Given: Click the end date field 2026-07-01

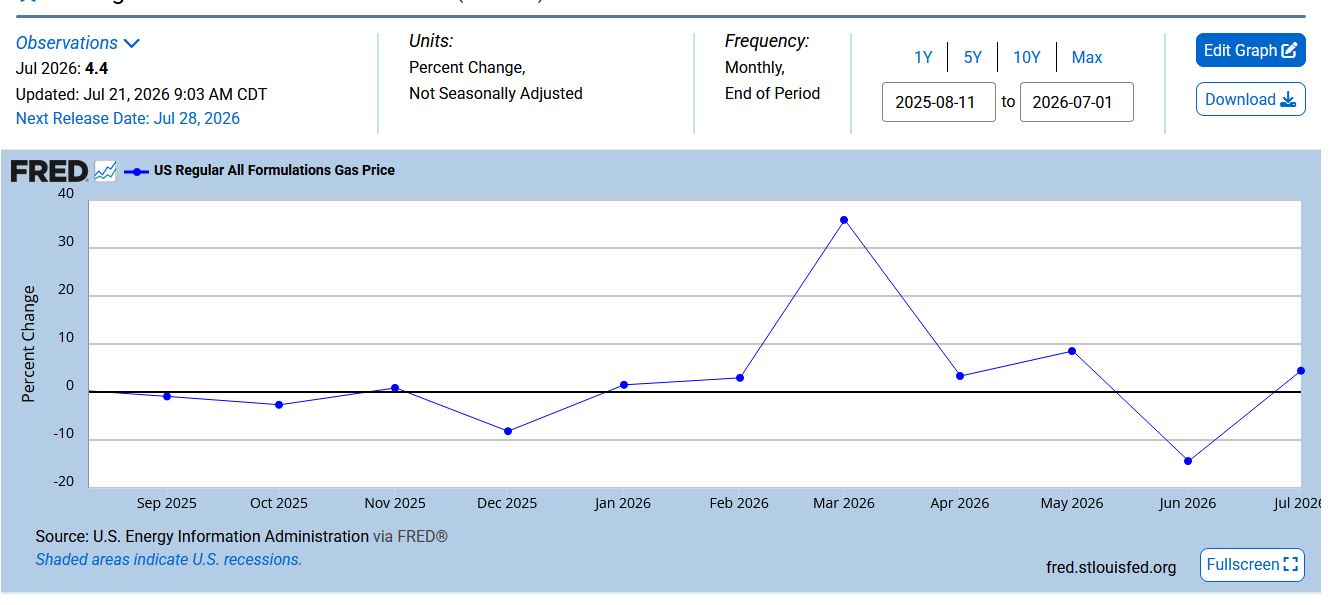Looking at the screenshot, I should (1077, 102).
